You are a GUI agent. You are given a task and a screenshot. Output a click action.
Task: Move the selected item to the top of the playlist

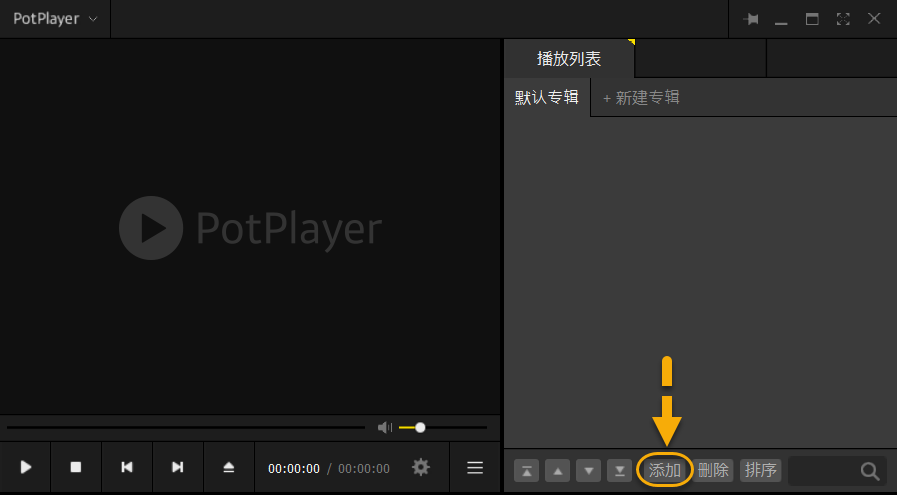pos(527,471)
